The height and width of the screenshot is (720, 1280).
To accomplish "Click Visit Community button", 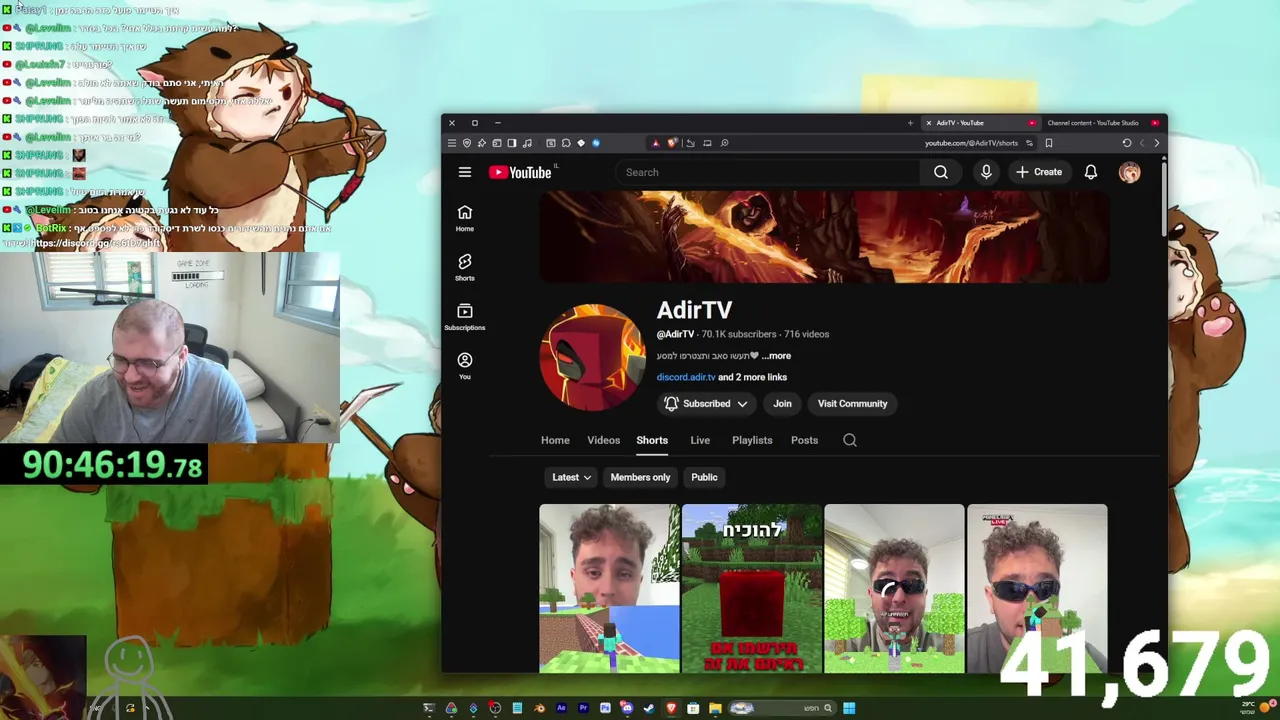I will tap(852, 404).
